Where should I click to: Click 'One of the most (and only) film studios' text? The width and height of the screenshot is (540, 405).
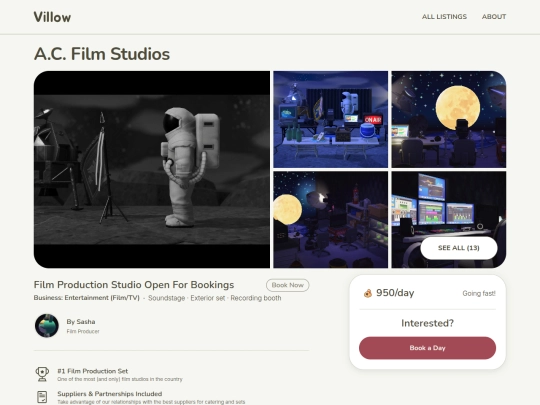(x=120, y=379)
